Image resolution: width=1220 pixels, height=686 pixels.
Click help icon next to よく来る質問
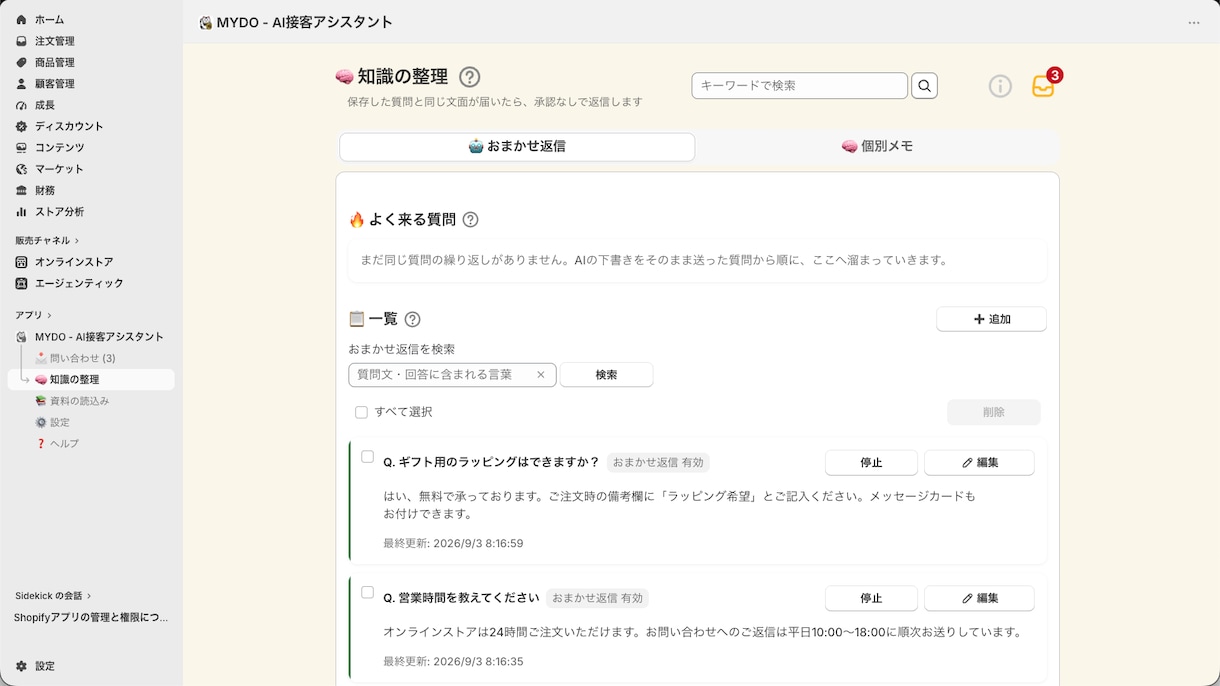click(470, 220)
